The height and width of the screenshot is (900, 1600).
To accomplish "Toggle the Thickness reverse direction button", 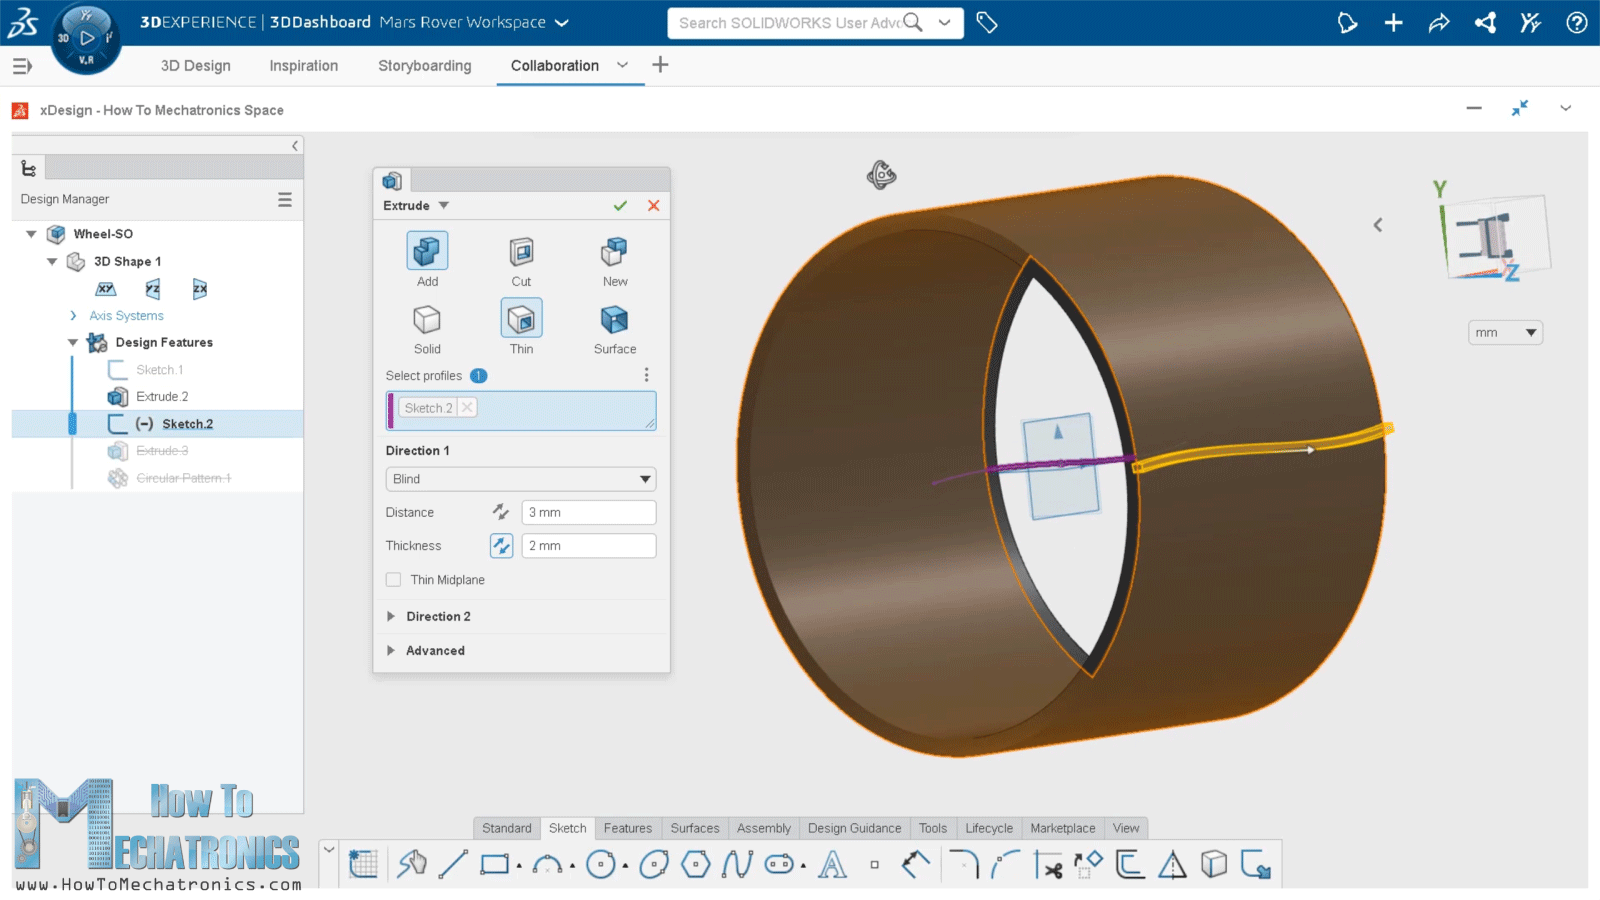I will (501, 546).
